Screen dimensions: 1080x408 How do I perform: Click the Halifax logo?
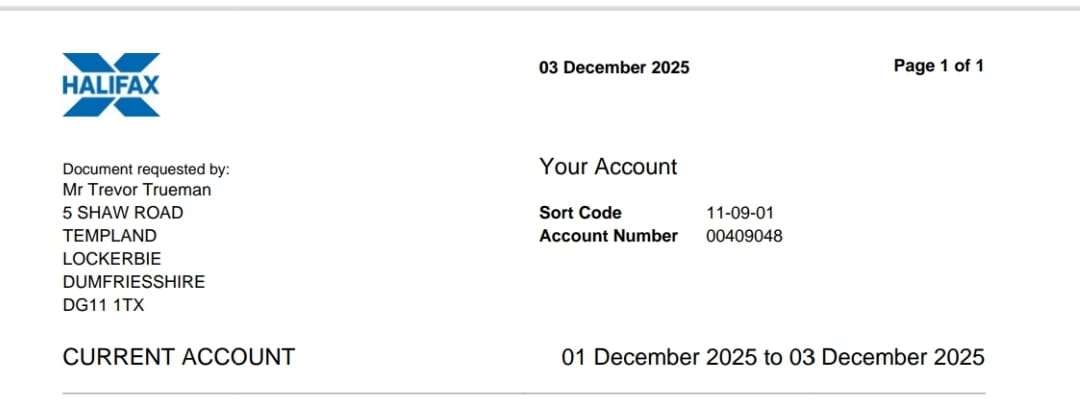(111, 85)
